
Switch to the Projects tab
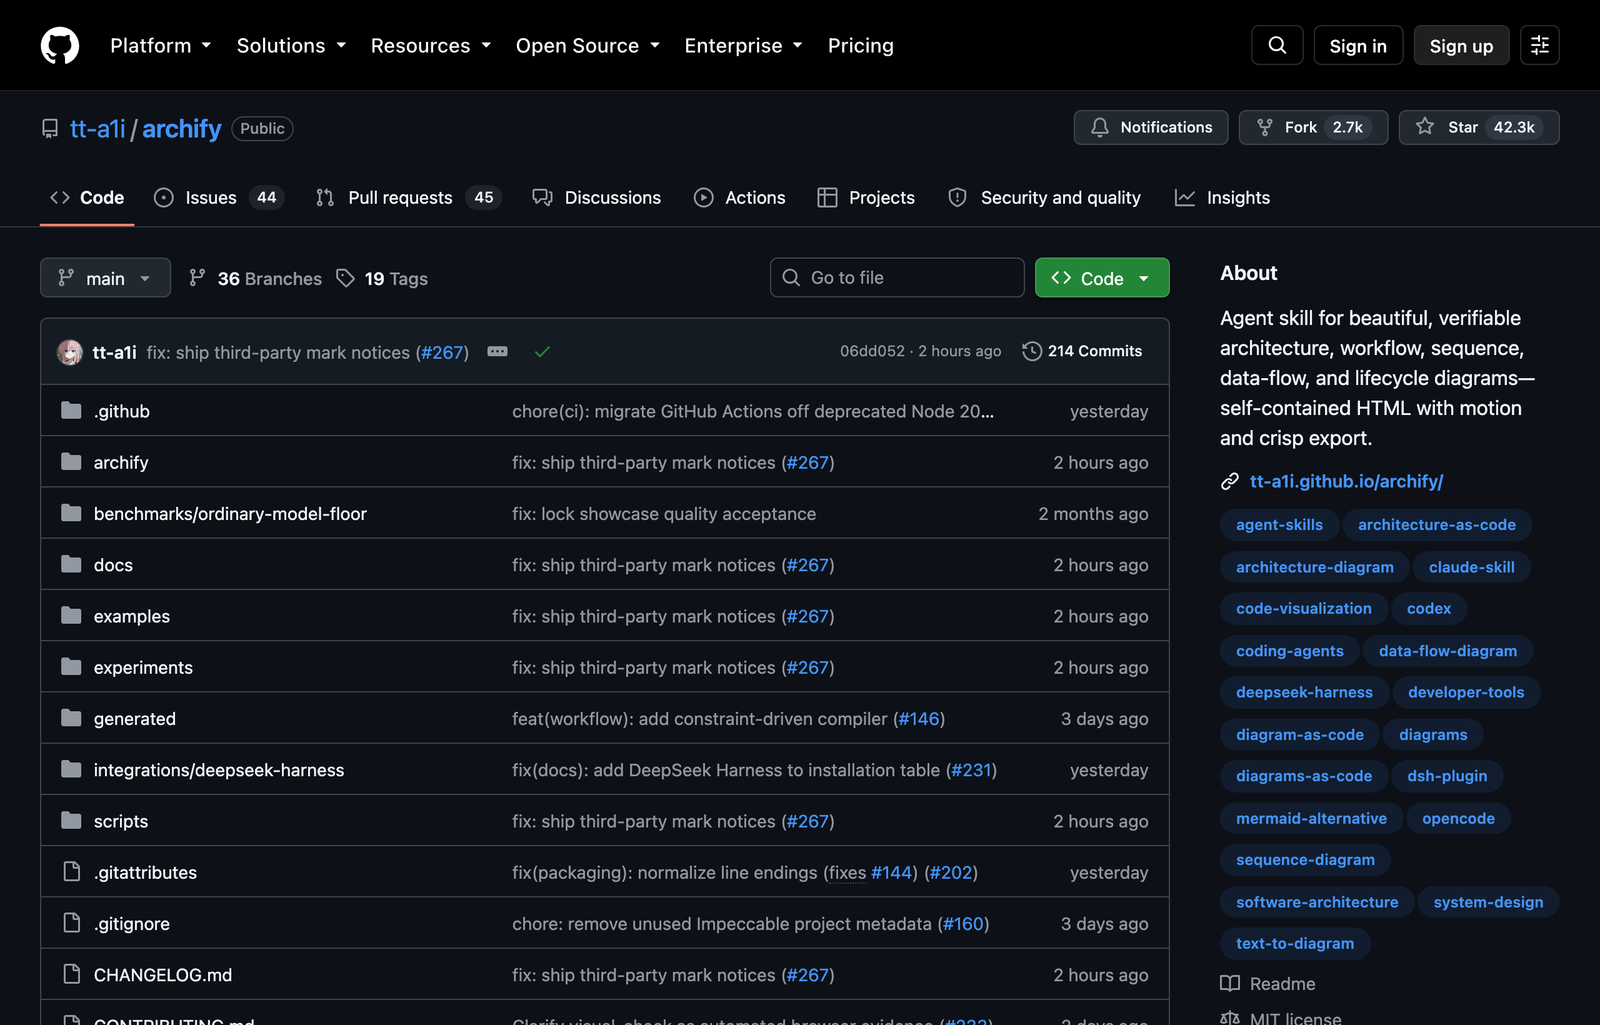click(x=866, y=198)
